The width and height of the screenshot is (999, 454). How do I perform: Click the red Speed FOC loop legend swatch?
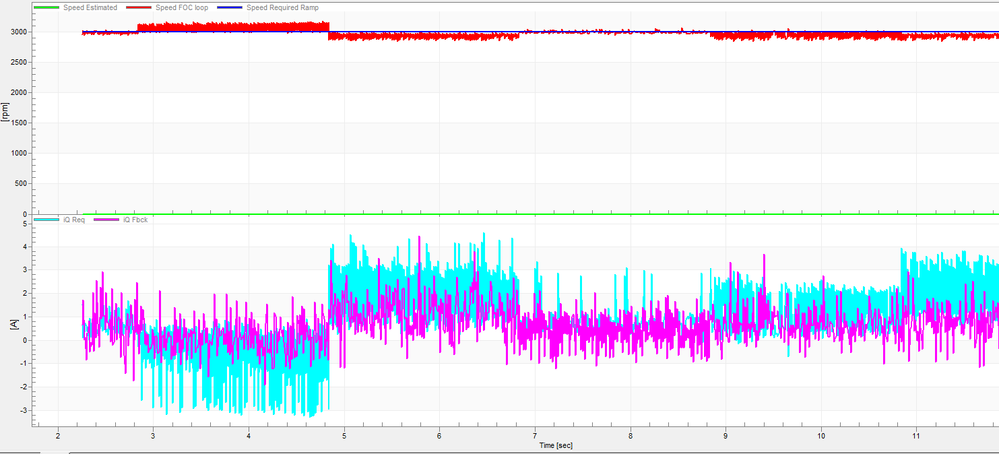tap(138, 8)
